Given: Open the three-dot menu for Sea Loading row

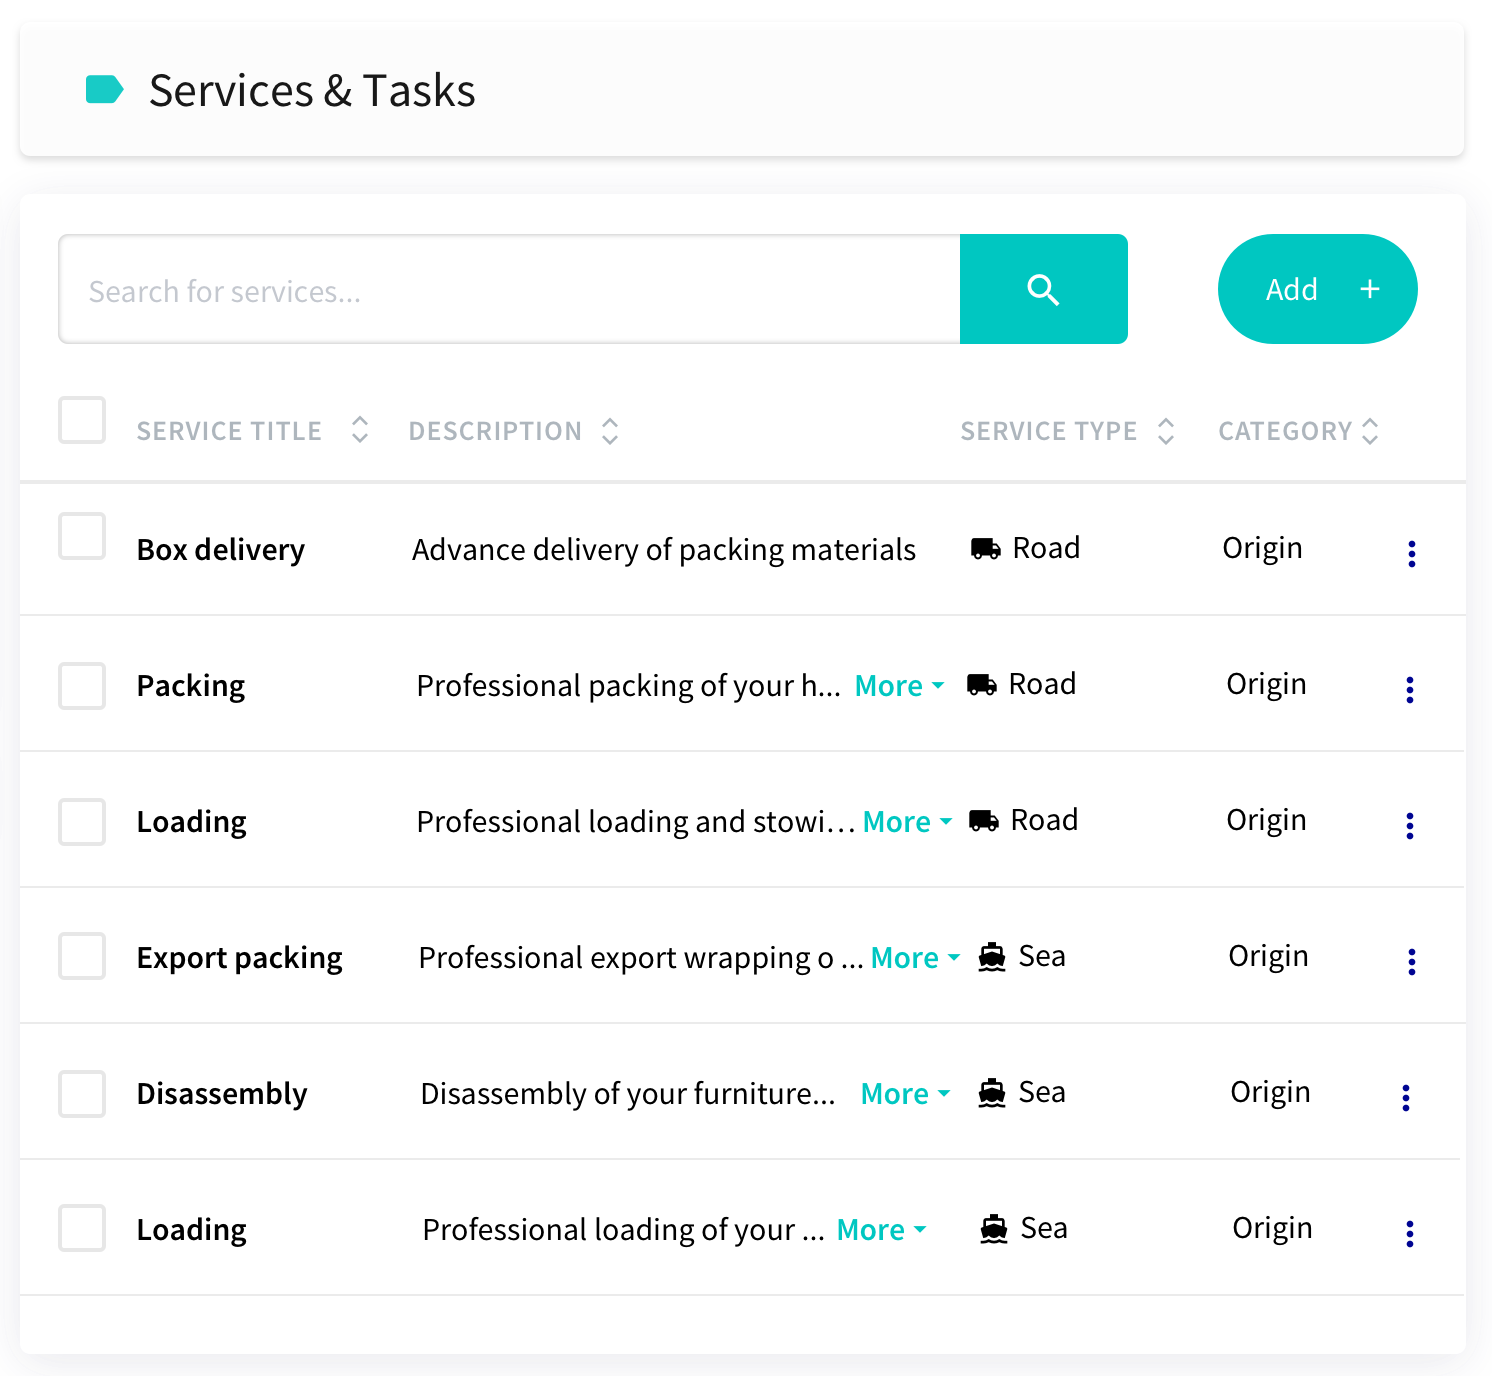Looking at the screenshot, I should [x=1409, y=1233].
